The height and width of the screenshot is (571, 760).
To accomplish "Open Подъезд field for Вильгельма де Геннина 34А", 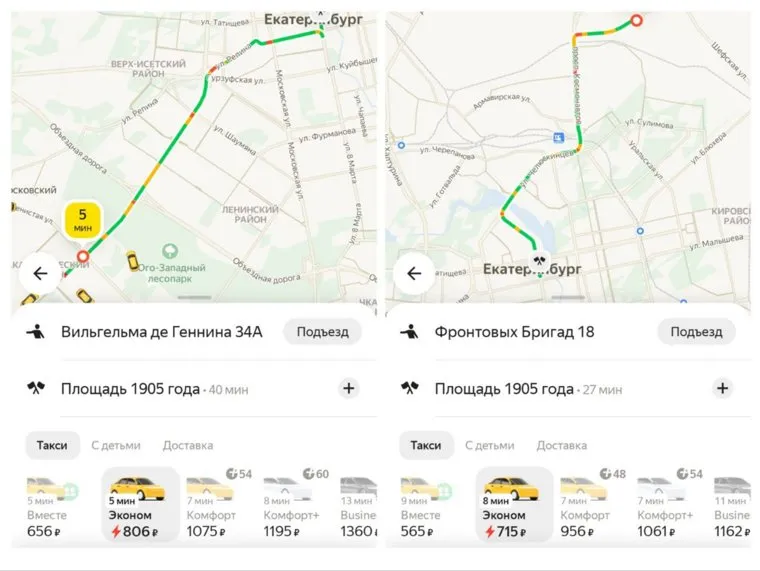I will pos(321,332).
